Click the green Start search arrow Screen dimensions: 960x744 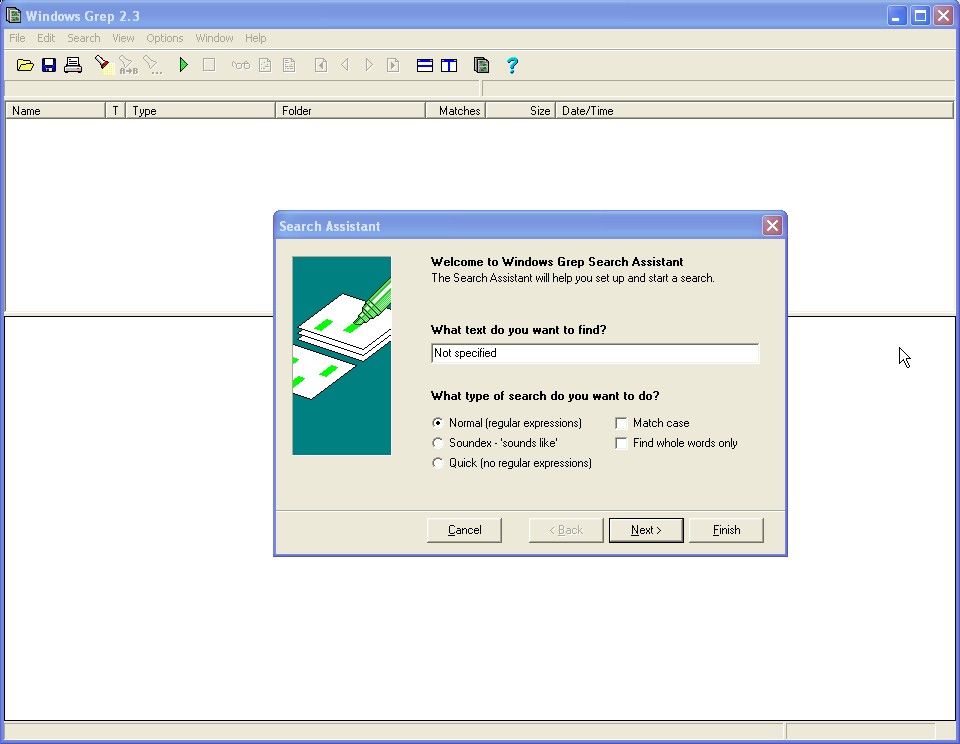pyautogui.click(x=184, y=65)
